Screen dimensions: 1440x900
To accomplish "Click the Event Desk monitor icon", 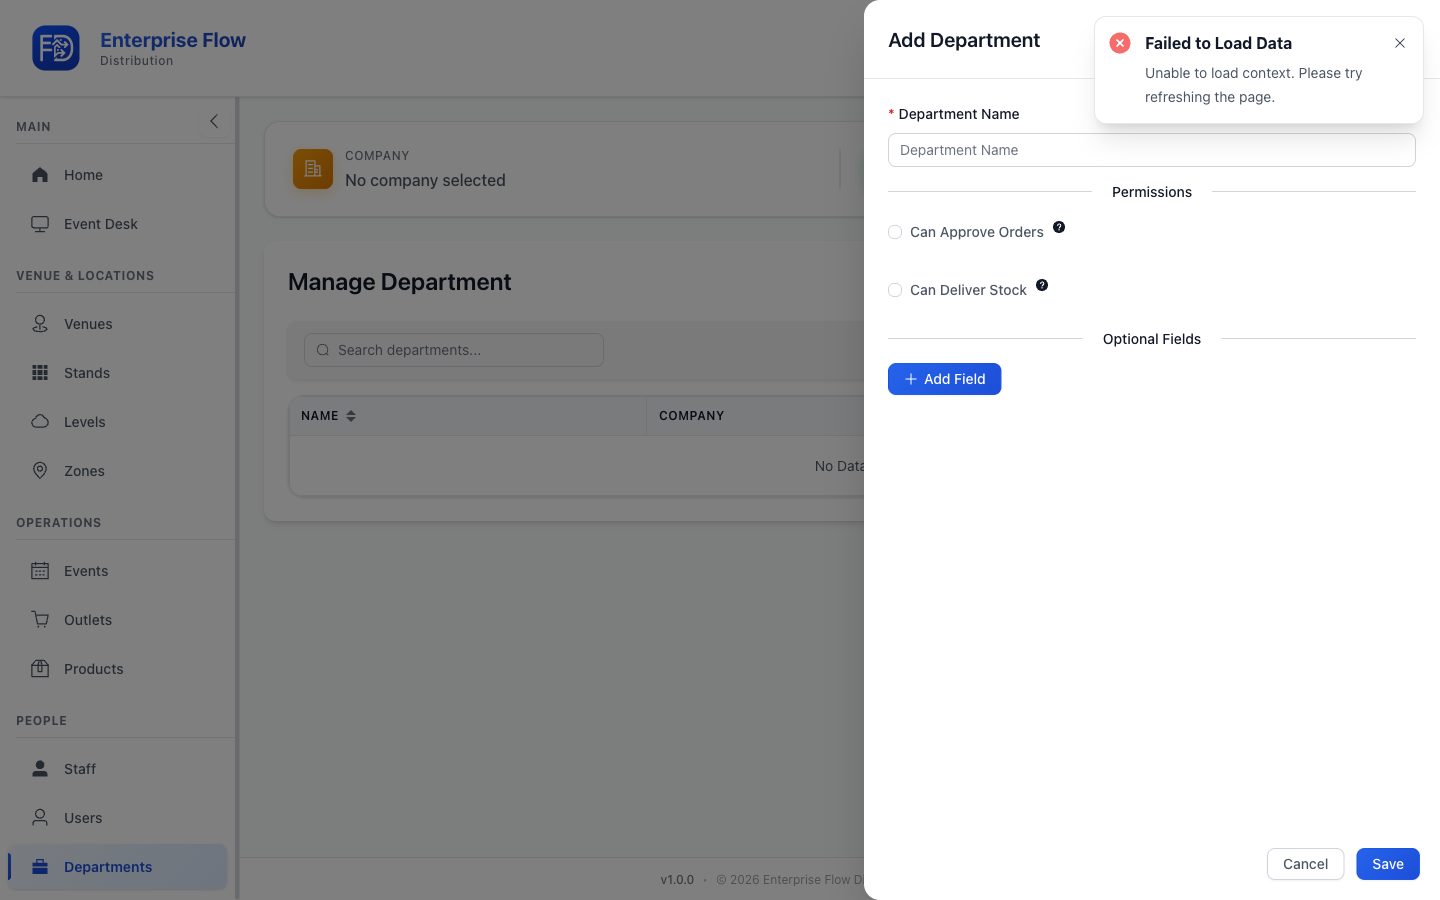I will coord(40,224).
